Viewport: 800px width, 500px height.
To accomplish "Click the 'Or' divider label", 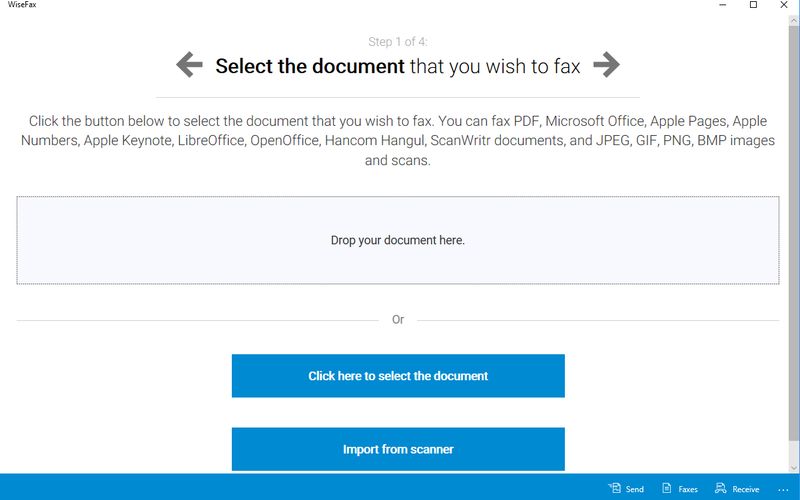I will pyautogui.click(x=398, y=320).
